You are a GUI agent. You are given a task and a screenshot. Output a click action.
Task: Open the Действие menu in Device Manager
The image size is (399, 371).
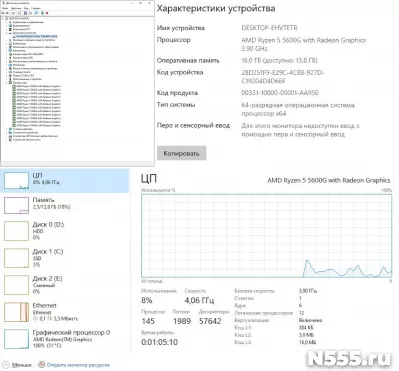16,8
